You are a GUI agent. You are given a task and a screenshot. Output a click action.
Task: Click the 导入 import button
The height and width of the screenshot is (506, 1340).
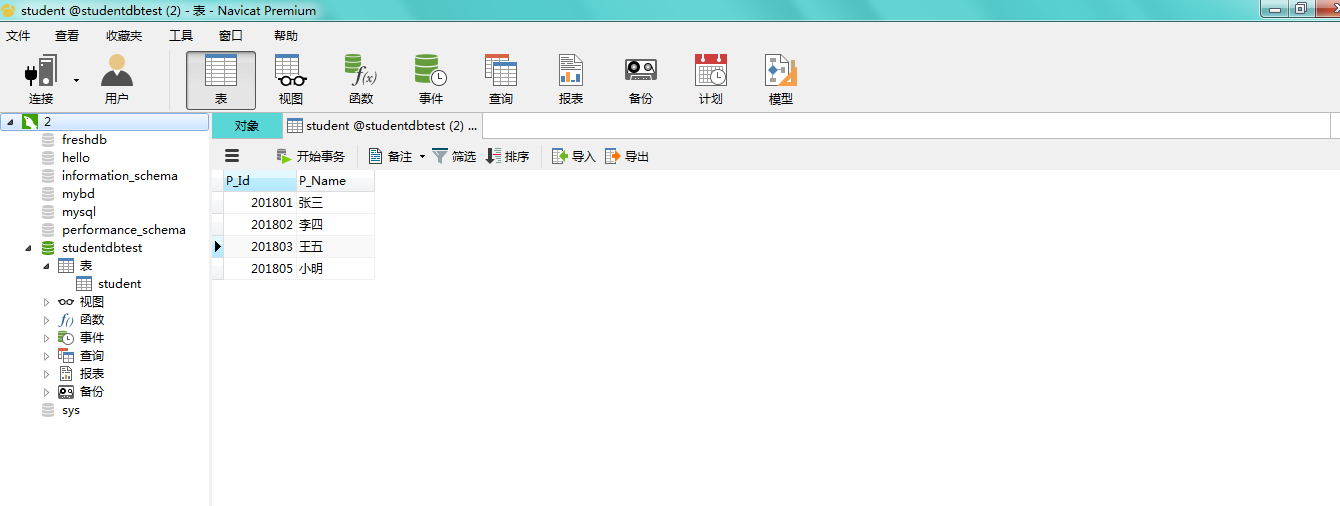pyautogui.click(x=574, y=156)
